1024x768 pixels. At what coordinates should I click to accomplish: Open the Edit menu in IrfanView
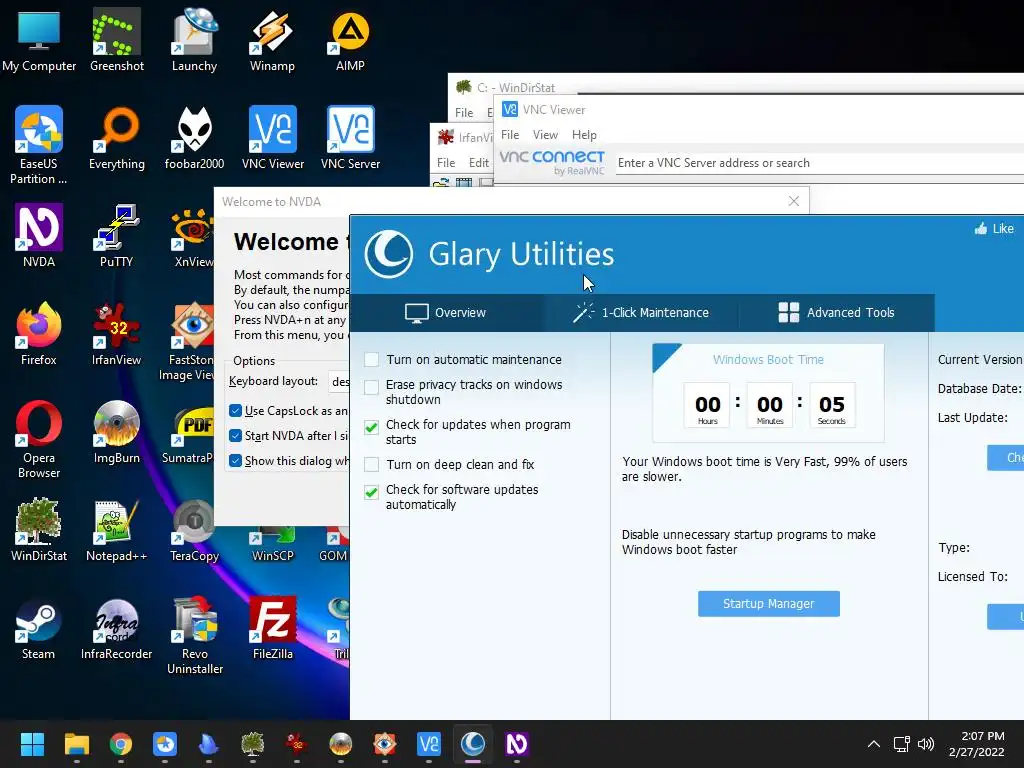click(479, 163)
